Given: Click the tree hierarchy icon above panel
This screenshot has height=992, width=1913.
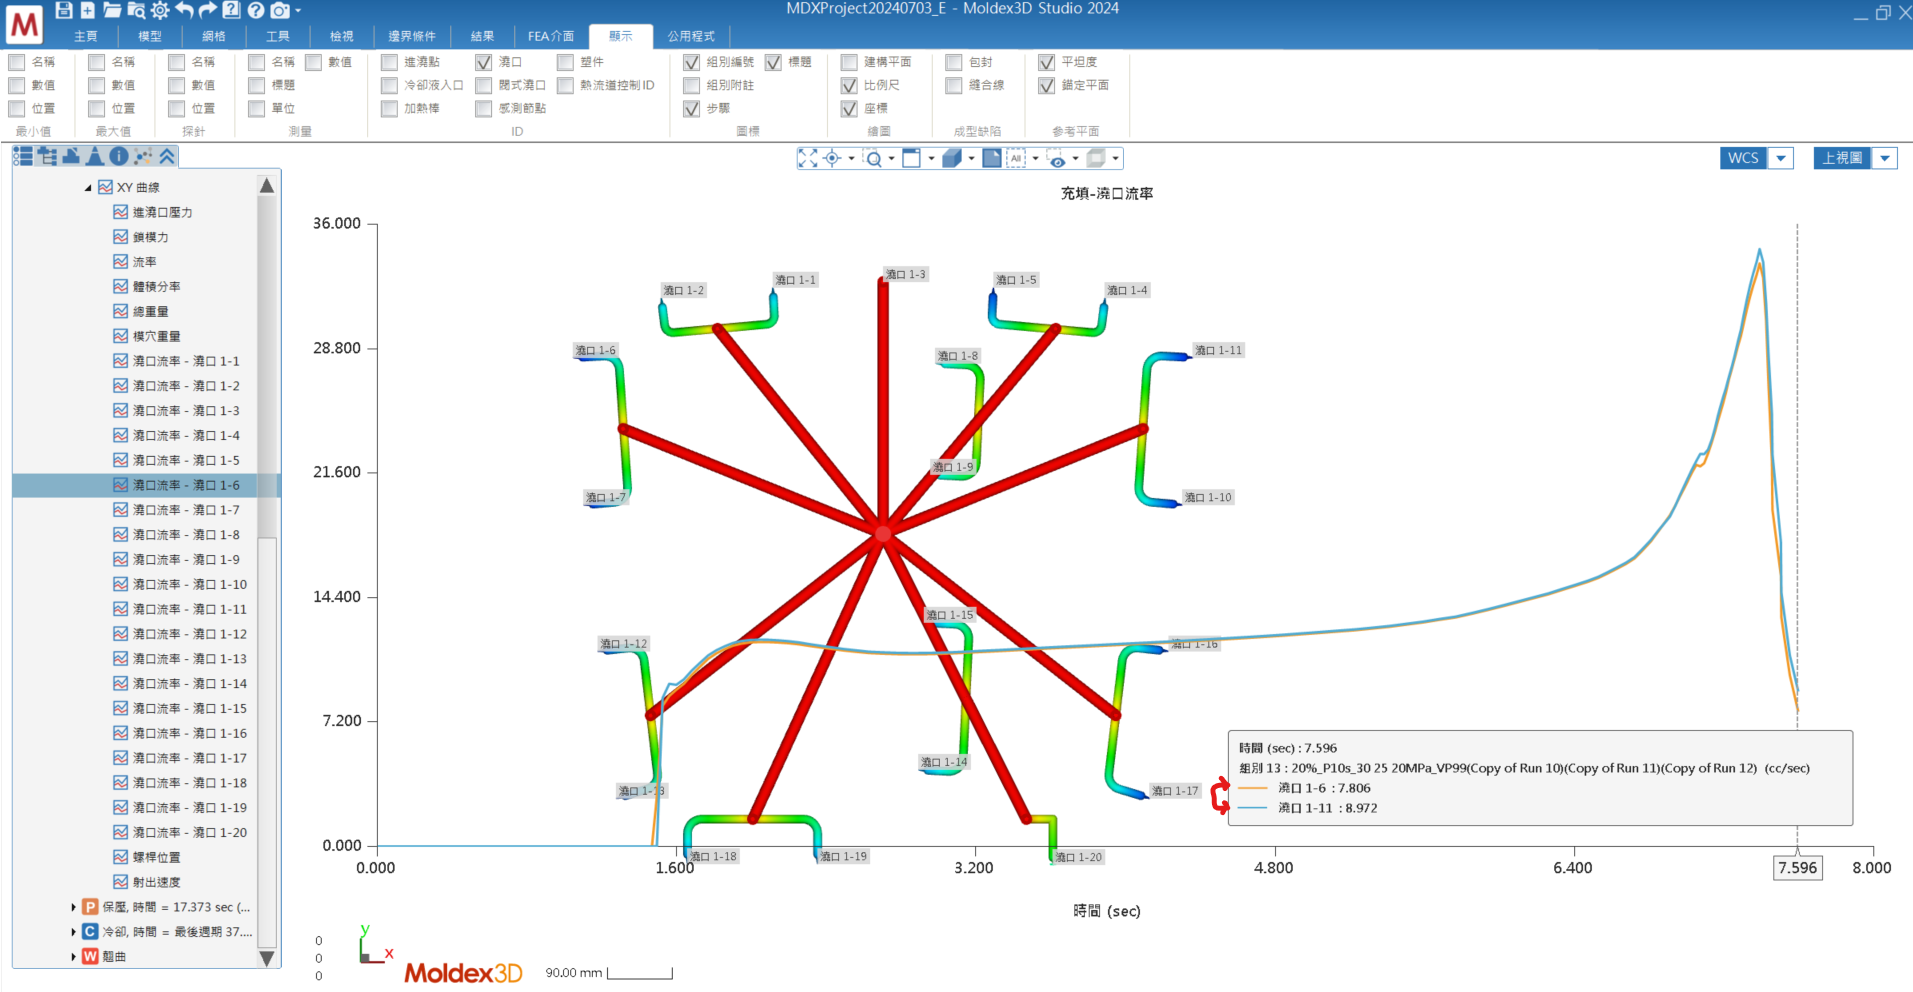Looking at the screenshot, I should (47, 156).
